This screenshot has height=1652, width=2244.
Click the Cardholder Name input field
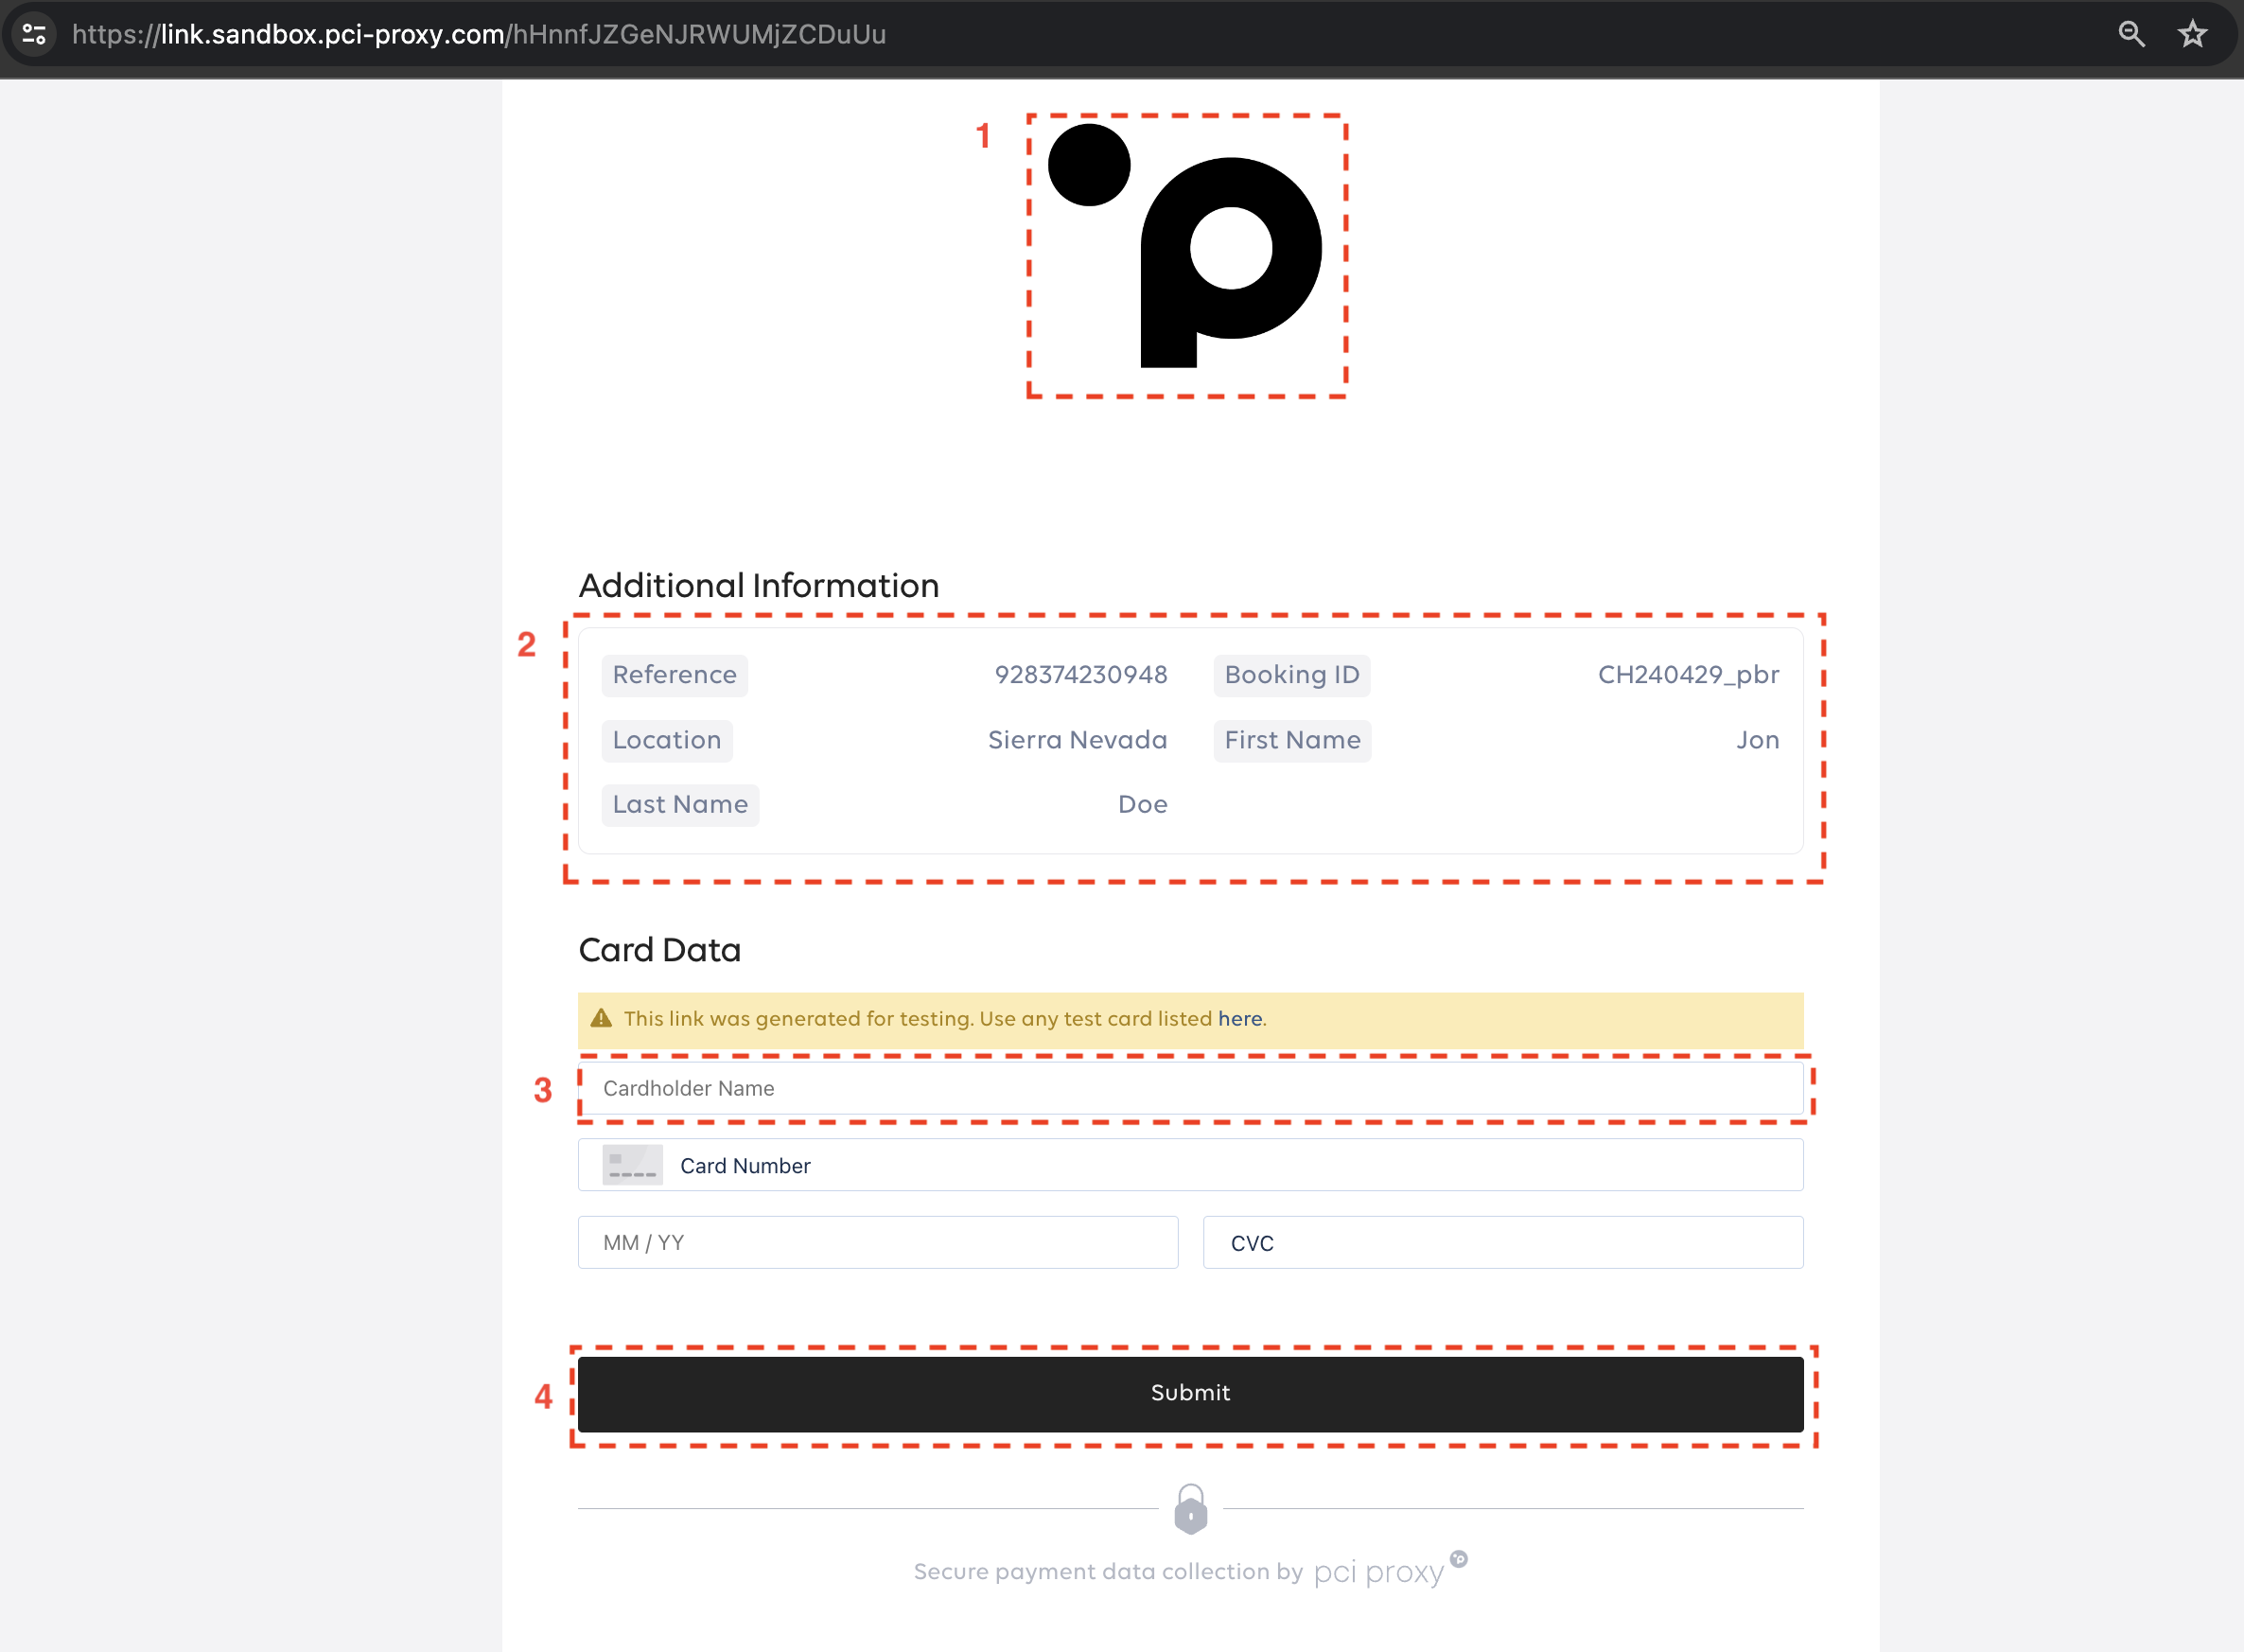click(1190, 1087)
